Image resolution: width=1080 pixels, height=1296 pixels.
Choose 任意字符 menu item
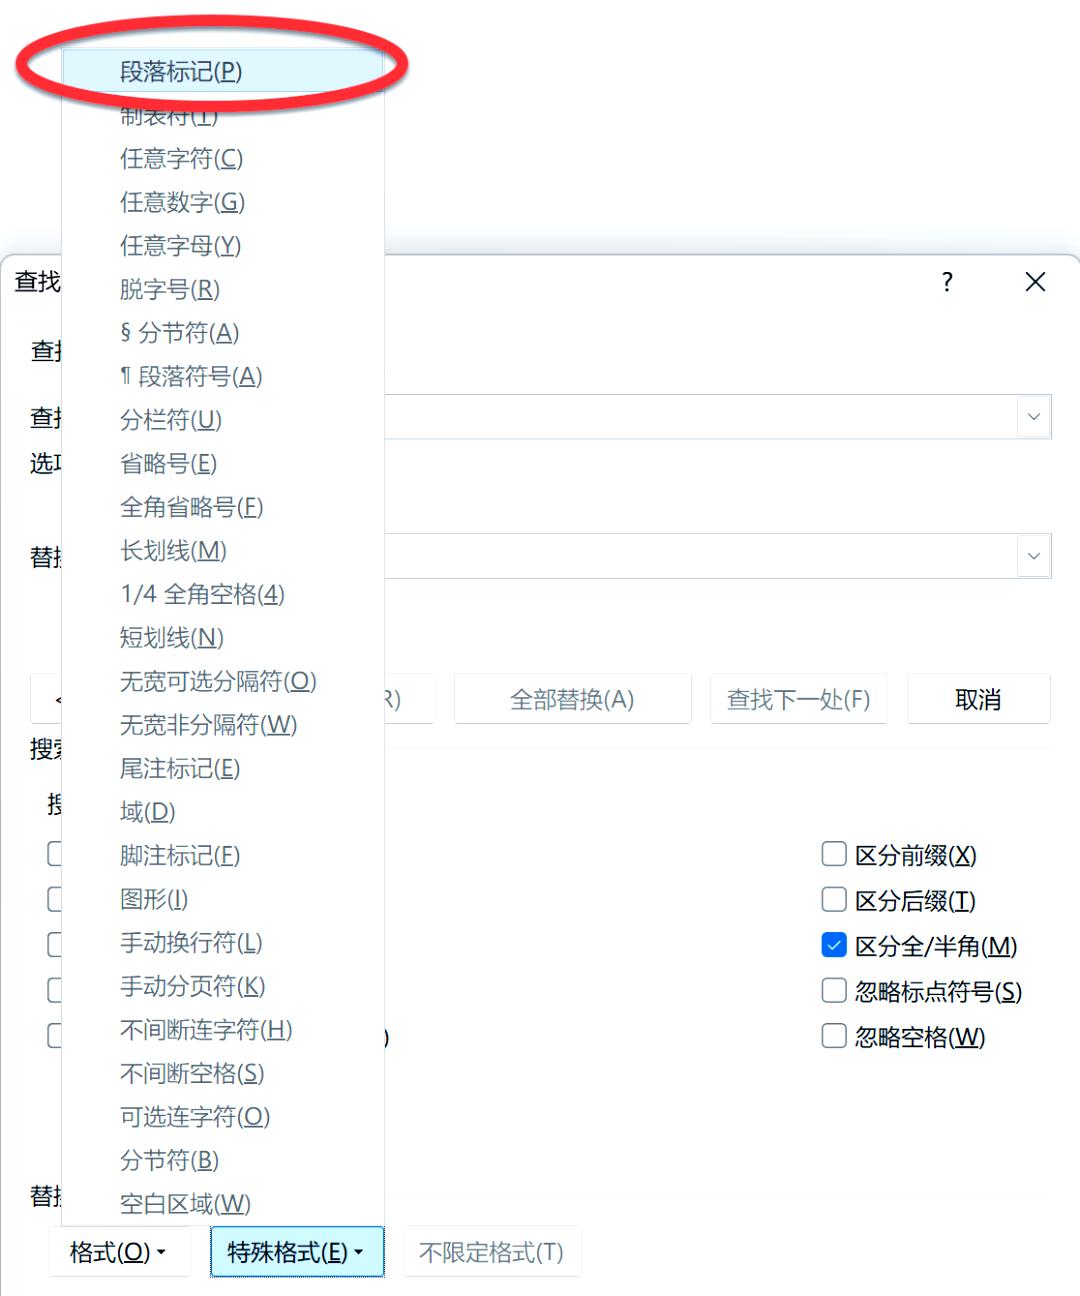click(x=181, y=159)
